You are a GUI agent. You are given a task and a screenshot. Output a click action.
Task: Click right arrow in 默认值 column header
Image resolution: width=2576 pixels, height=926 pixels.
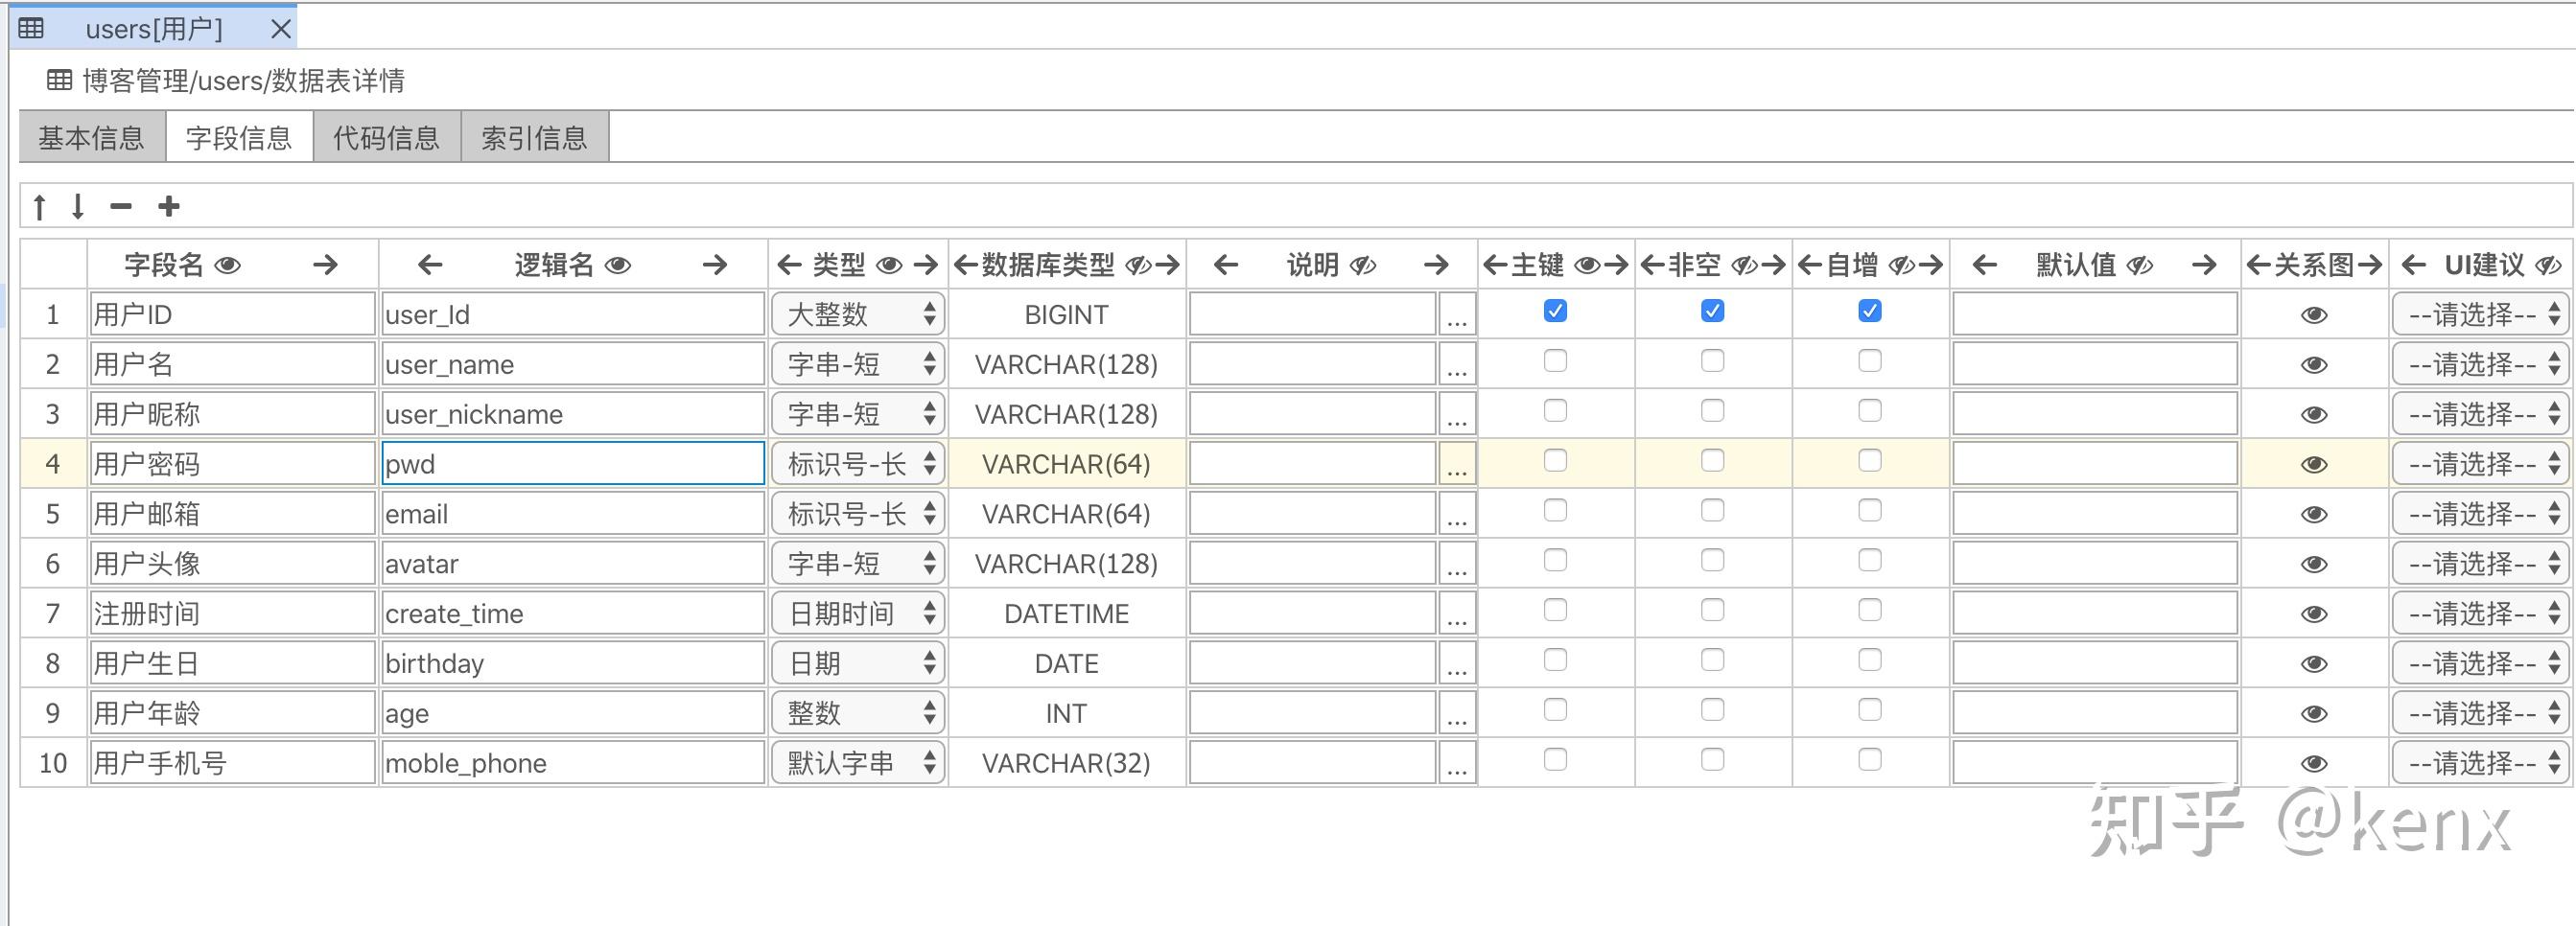click(x=2204, y=265)
